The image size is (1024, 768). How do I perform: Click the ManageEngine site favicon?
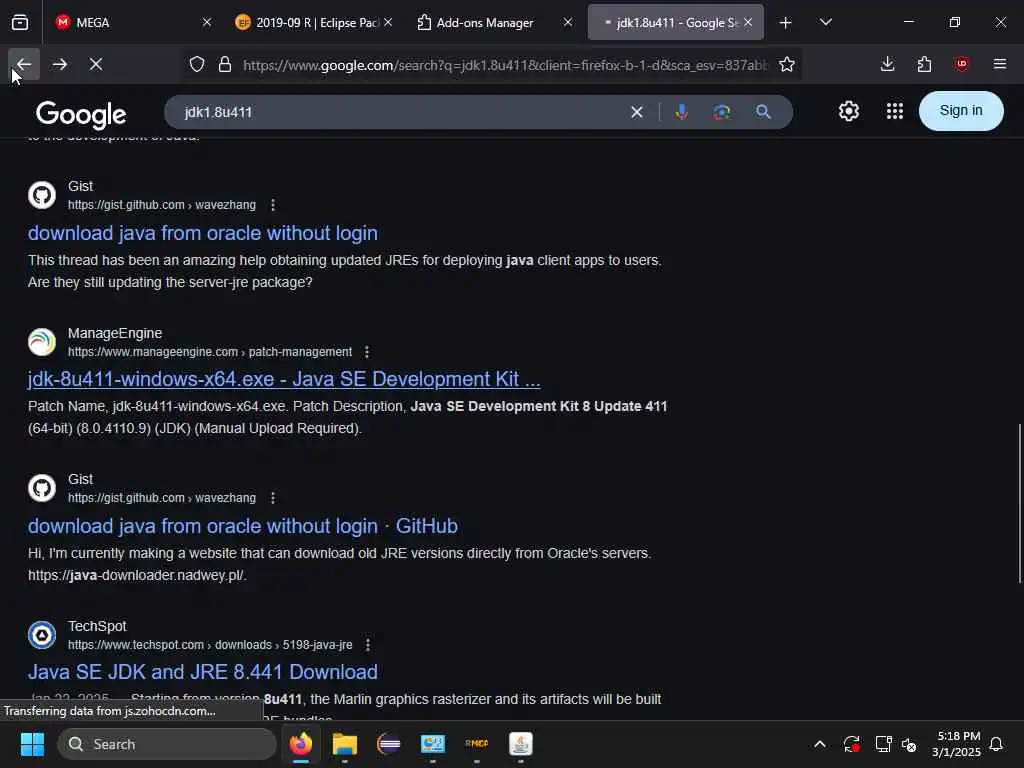[42, 342]
